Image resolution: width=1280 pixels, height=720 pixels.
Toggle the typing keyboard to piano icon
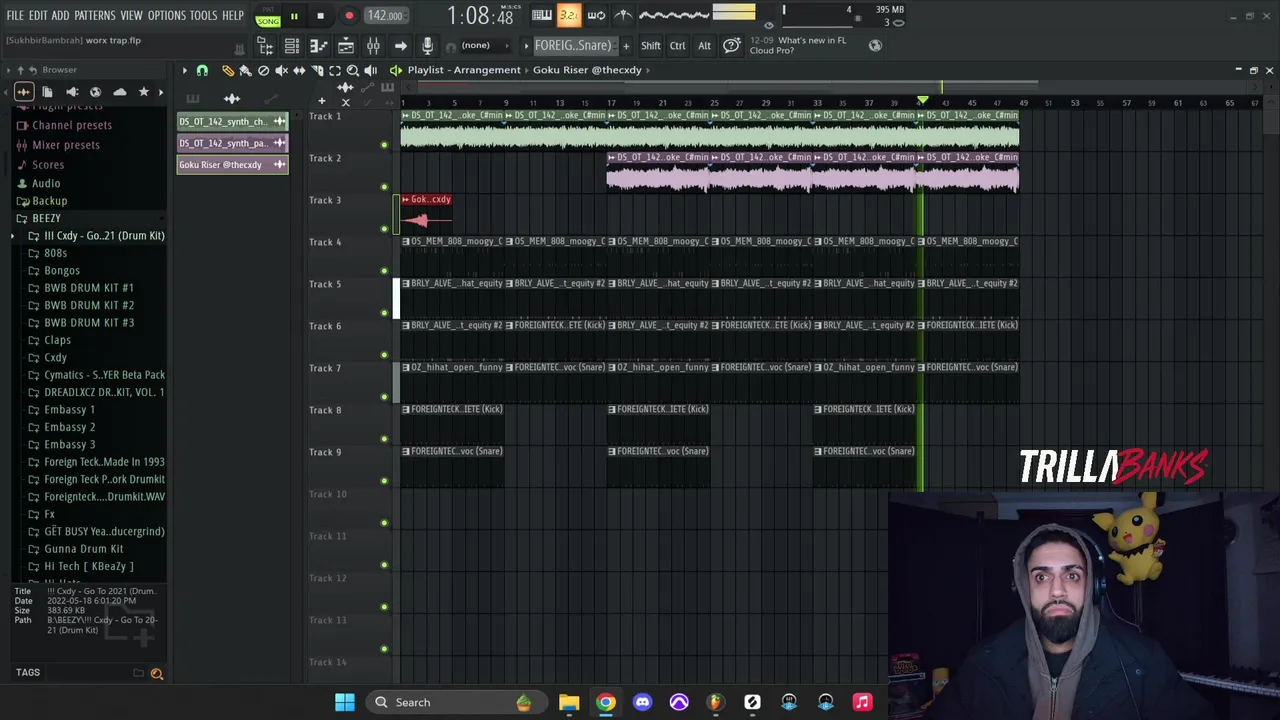541,15
